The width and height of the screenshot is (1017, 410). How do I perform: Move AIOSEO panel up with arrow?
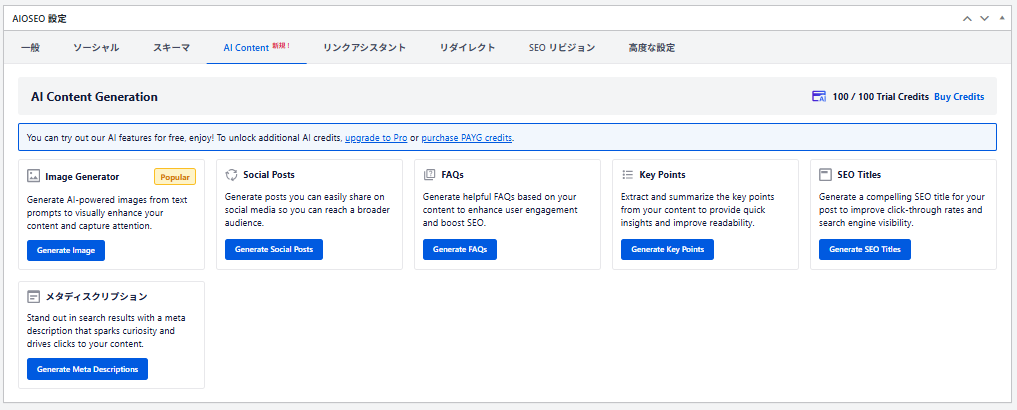pos(967,18)
